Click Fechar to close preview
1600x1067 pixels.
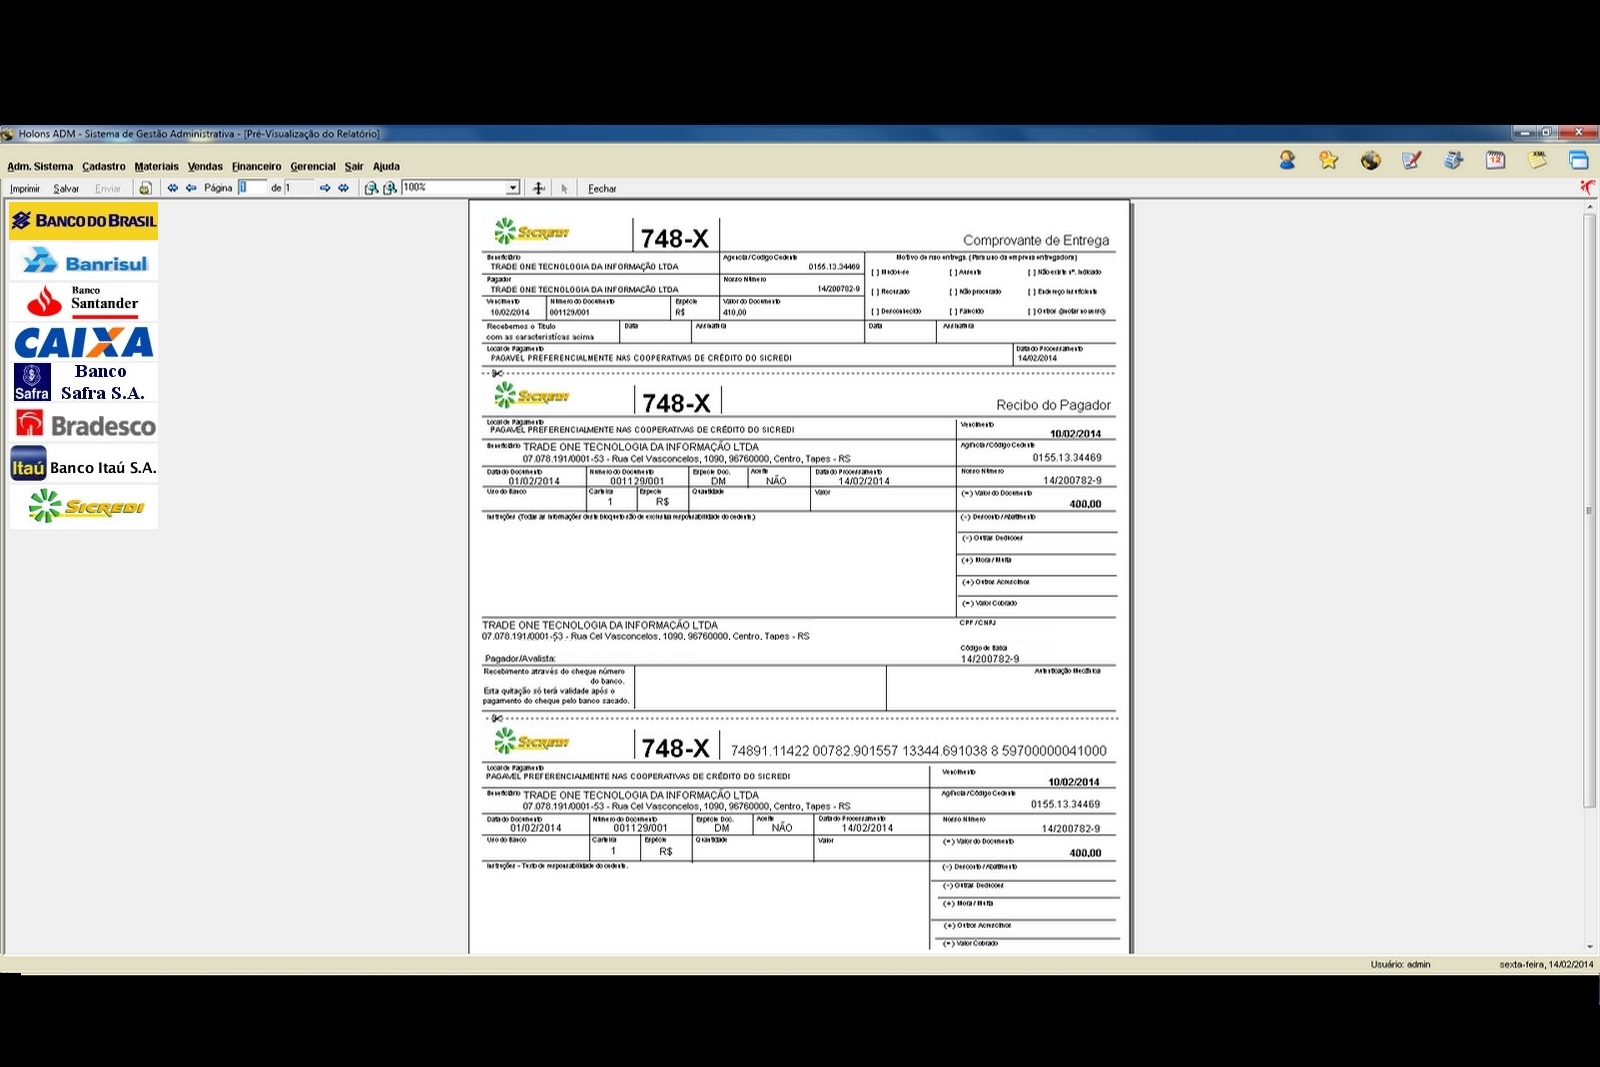(602, 189)
